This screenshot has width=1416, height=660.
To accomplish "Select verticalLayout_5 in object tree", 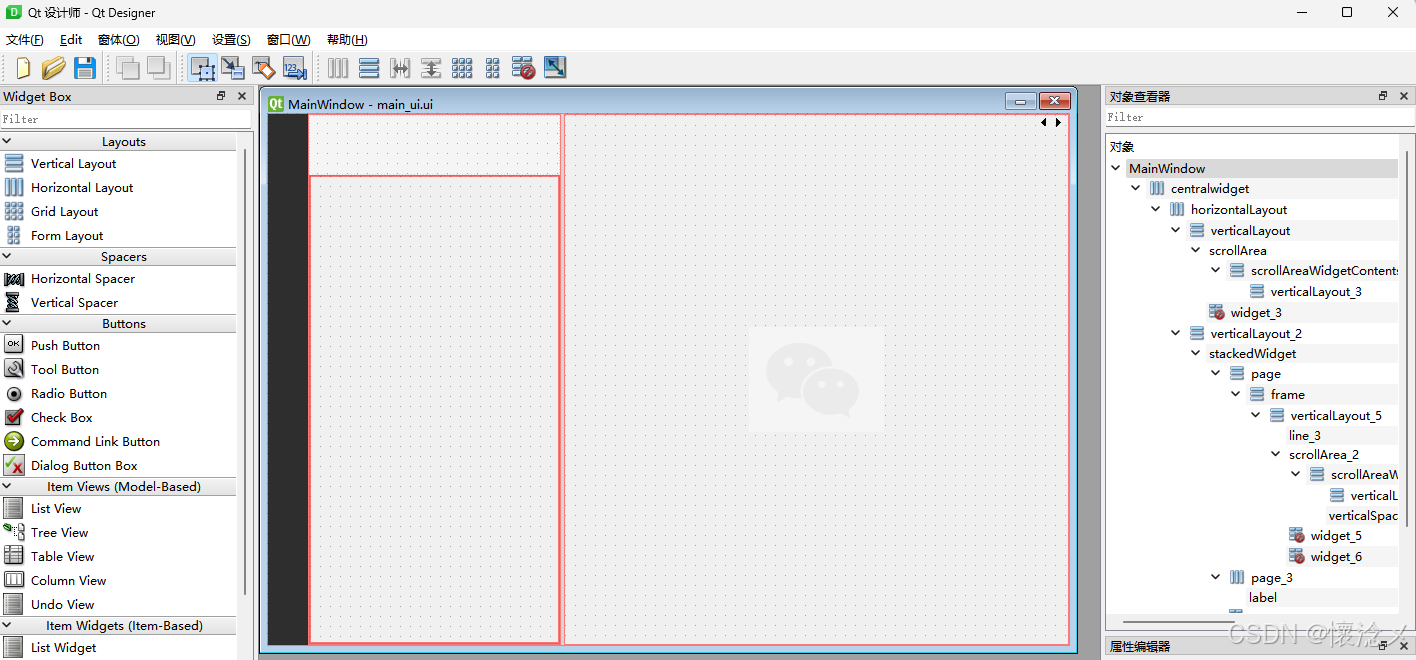I will pos(1336,415).
